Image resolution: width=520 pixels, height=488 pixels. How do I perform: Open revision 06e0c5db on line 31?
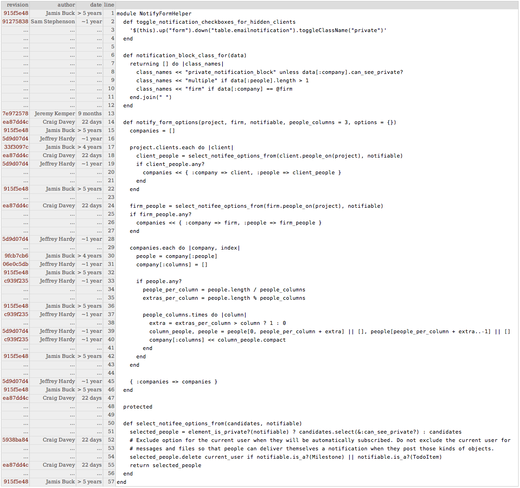tap(16, 264)
